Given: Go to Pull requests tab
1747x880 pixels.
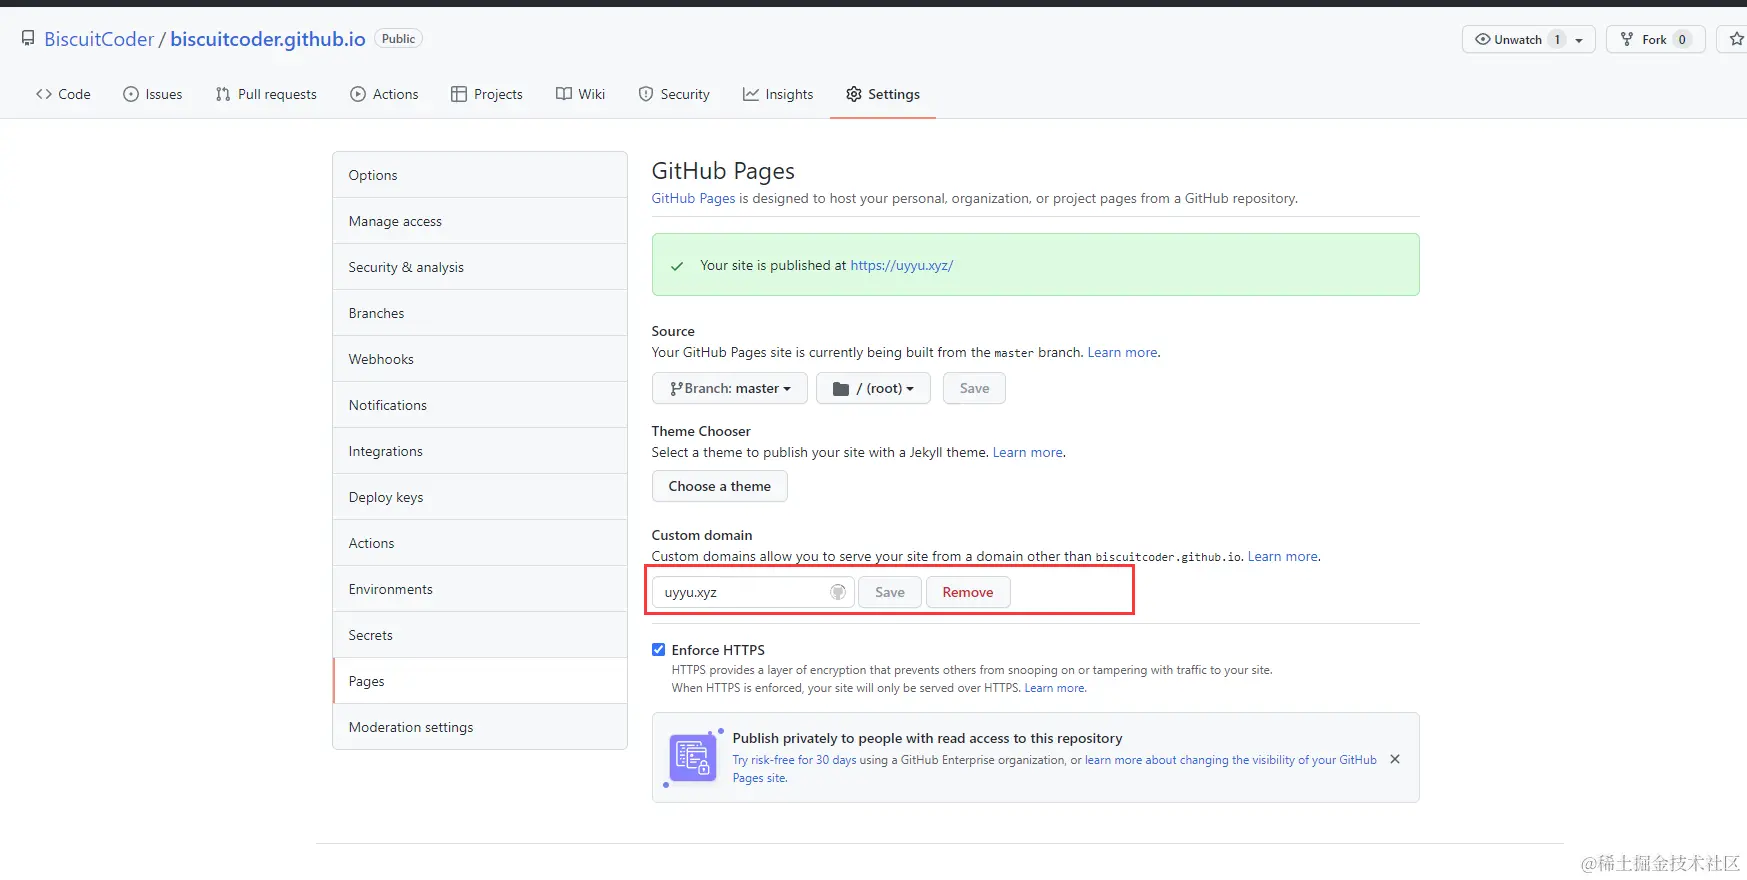Looking at the screenshot, I should [266, 94].
